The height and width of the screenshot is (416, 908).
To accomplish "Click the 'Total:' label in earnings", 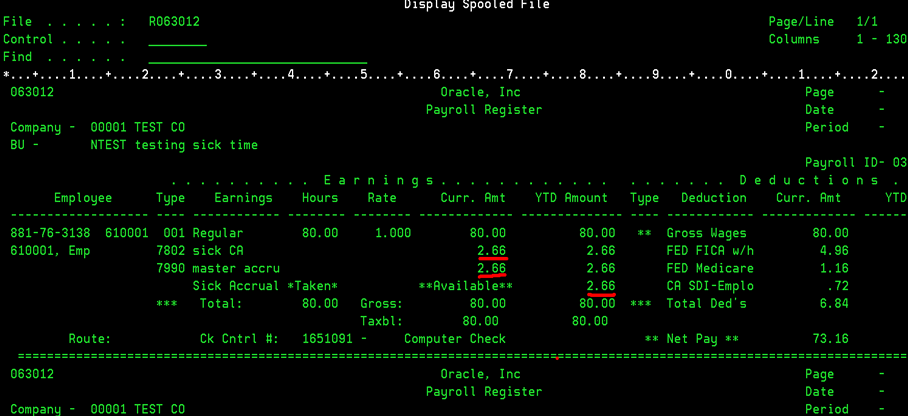I will (221, 304).
